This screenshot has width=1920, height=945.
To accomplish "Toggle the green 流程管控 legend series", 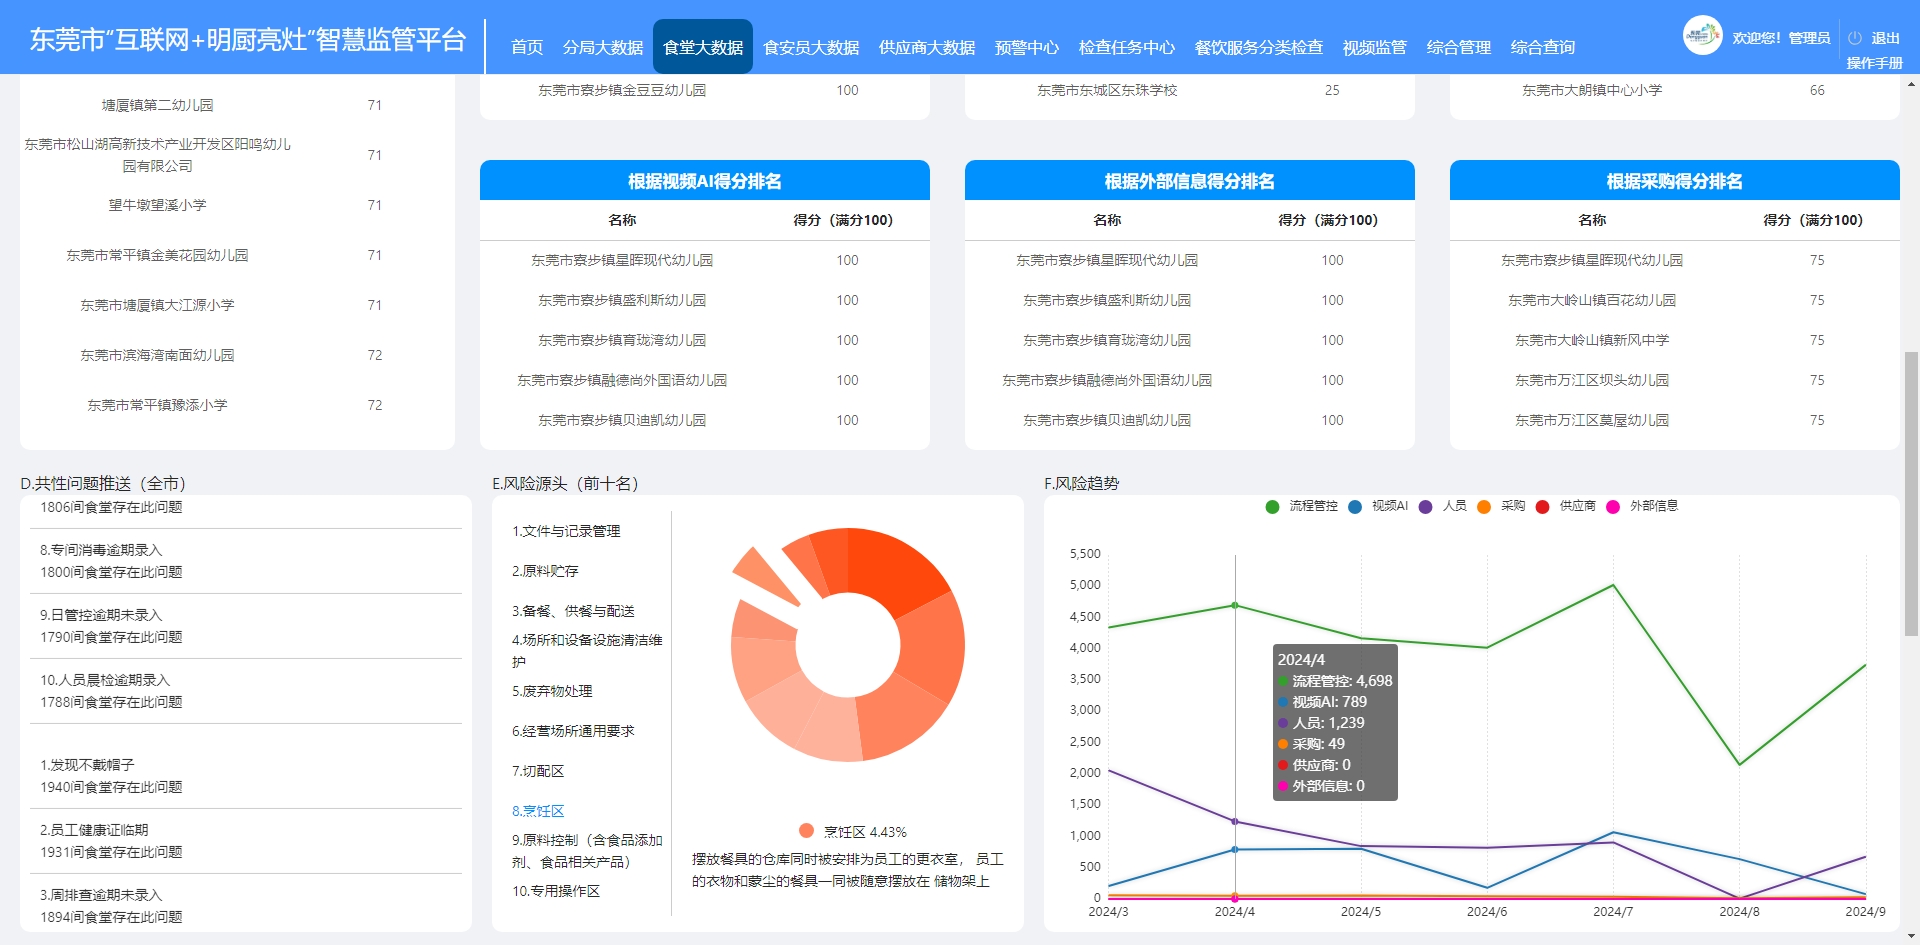I will (1301, 506).
